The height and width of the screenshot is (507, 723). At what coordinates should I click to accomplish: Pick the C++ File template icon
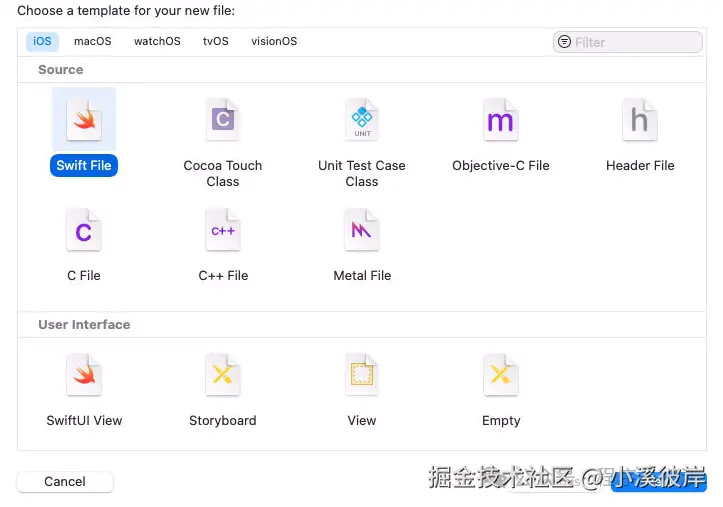(223, 230)
